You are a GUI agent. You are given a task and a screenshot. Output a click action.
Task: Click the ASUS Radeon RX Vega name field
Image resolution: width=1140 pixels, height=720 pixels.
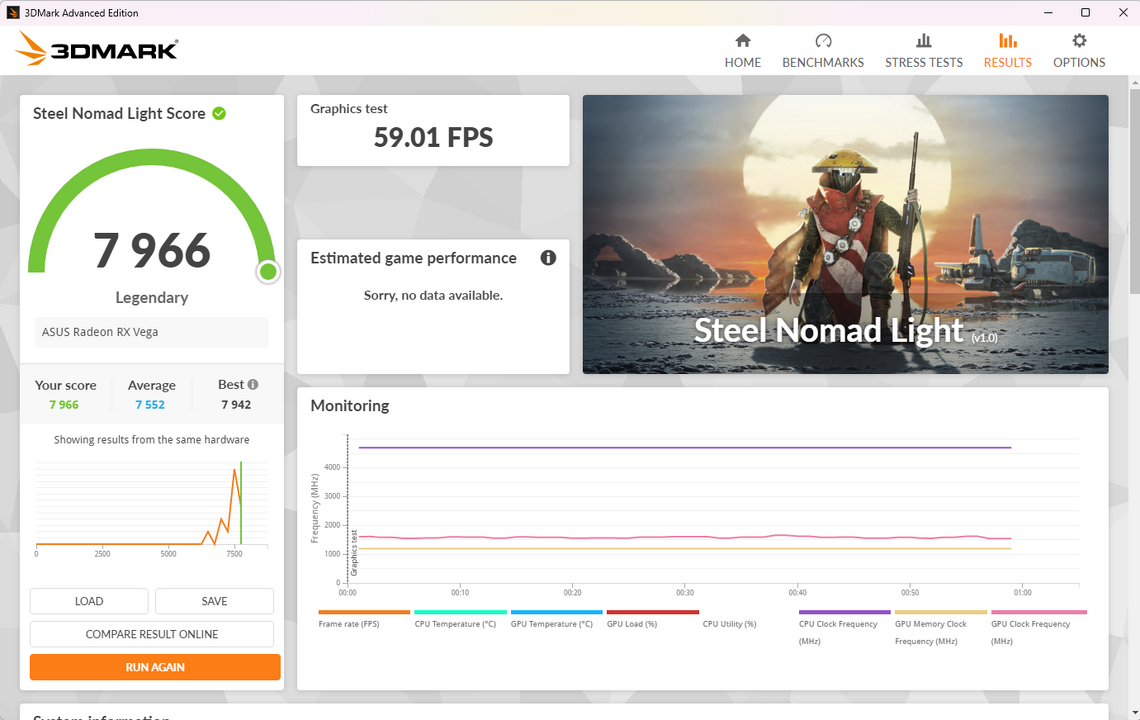pyautogui.click(x=151, y=331)
